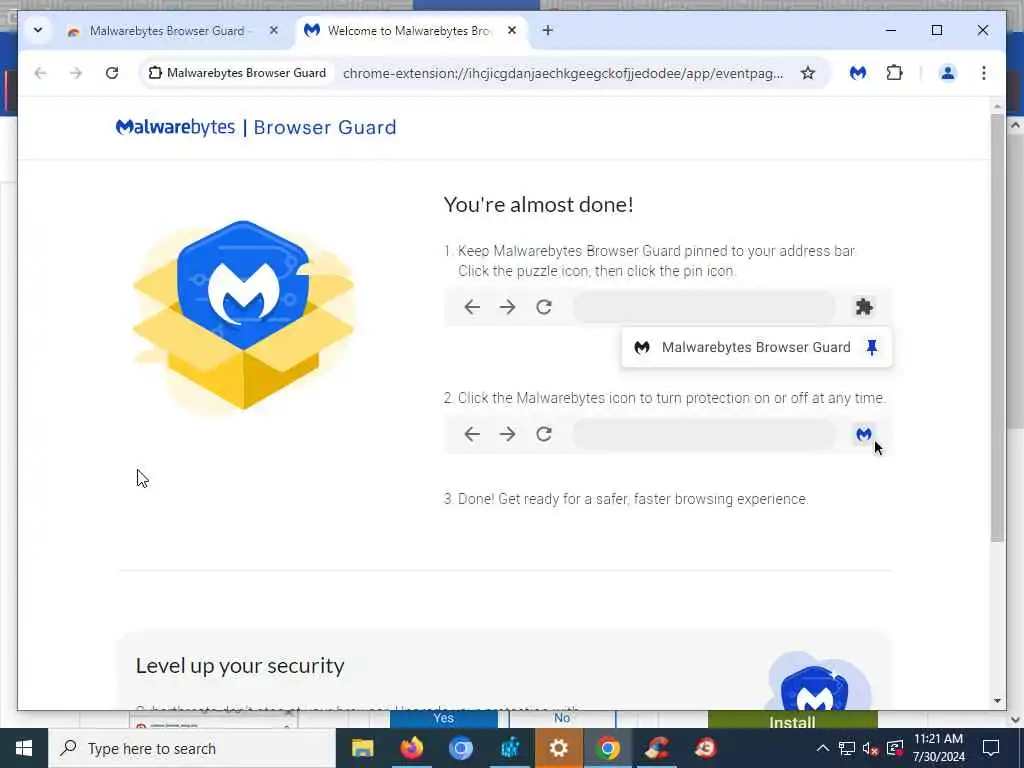The height and width of the screenshot is (768, 1024).
Task: Click the 'Level up your security' heading
Action: click(x=240, y=665)
